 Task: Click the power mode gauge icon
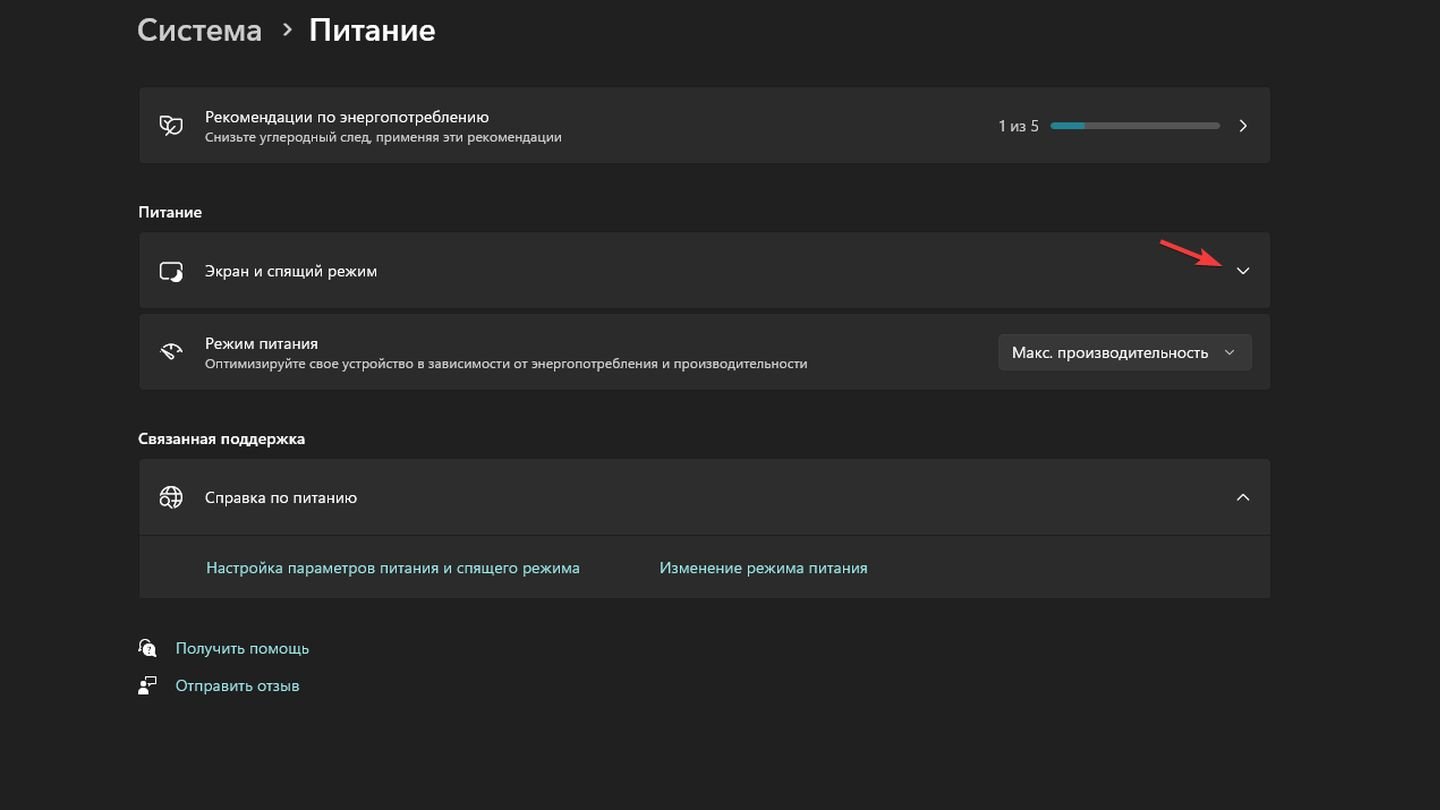[x=171, y=352]
